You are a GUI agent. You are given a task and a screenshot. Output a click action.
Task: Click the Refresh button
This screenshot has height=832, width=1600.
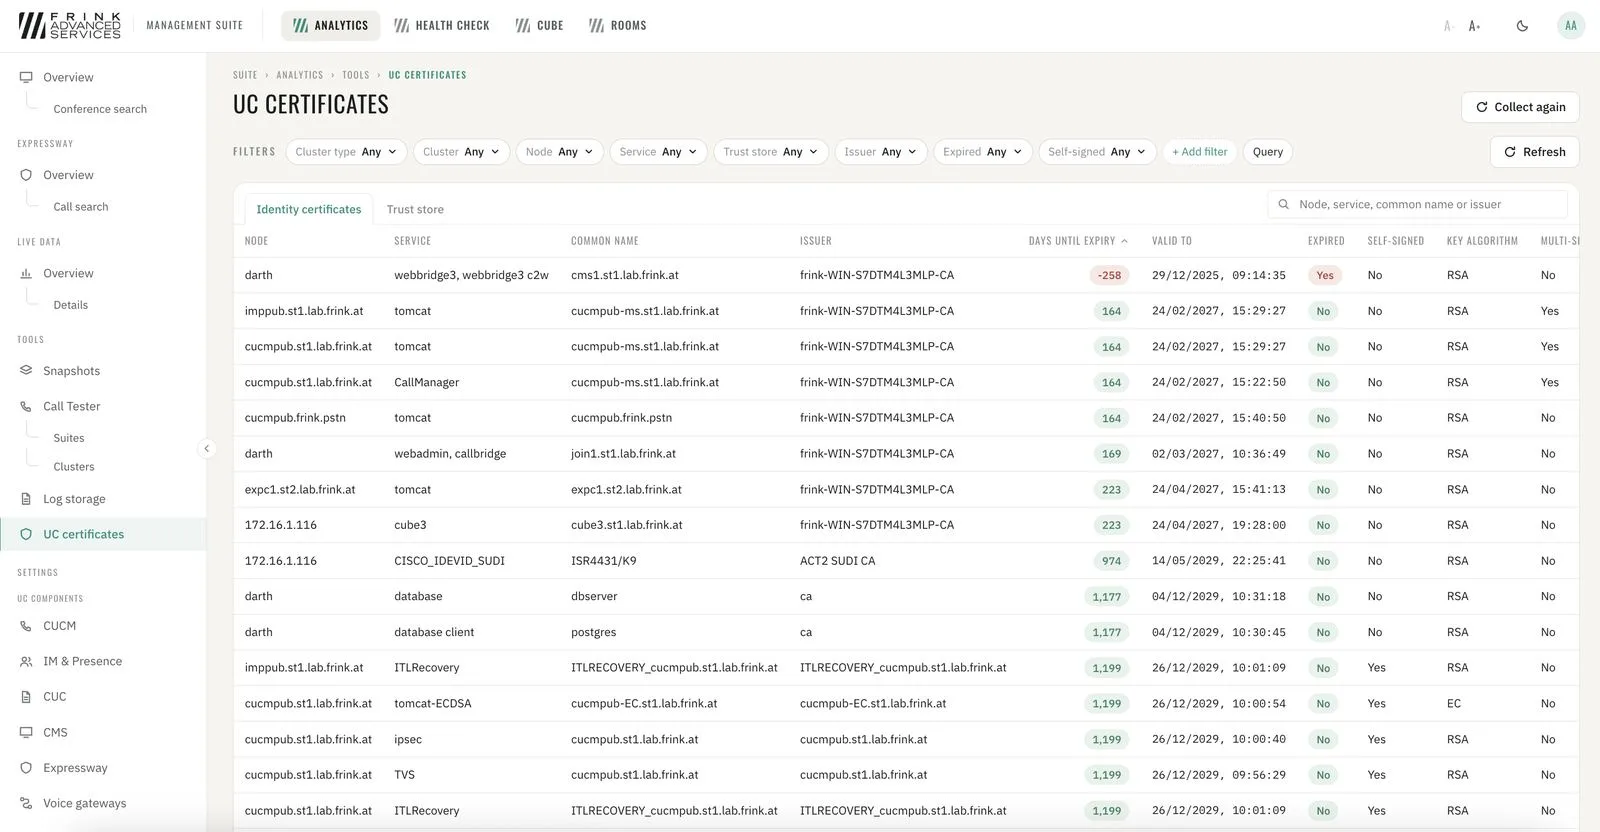1535,152
